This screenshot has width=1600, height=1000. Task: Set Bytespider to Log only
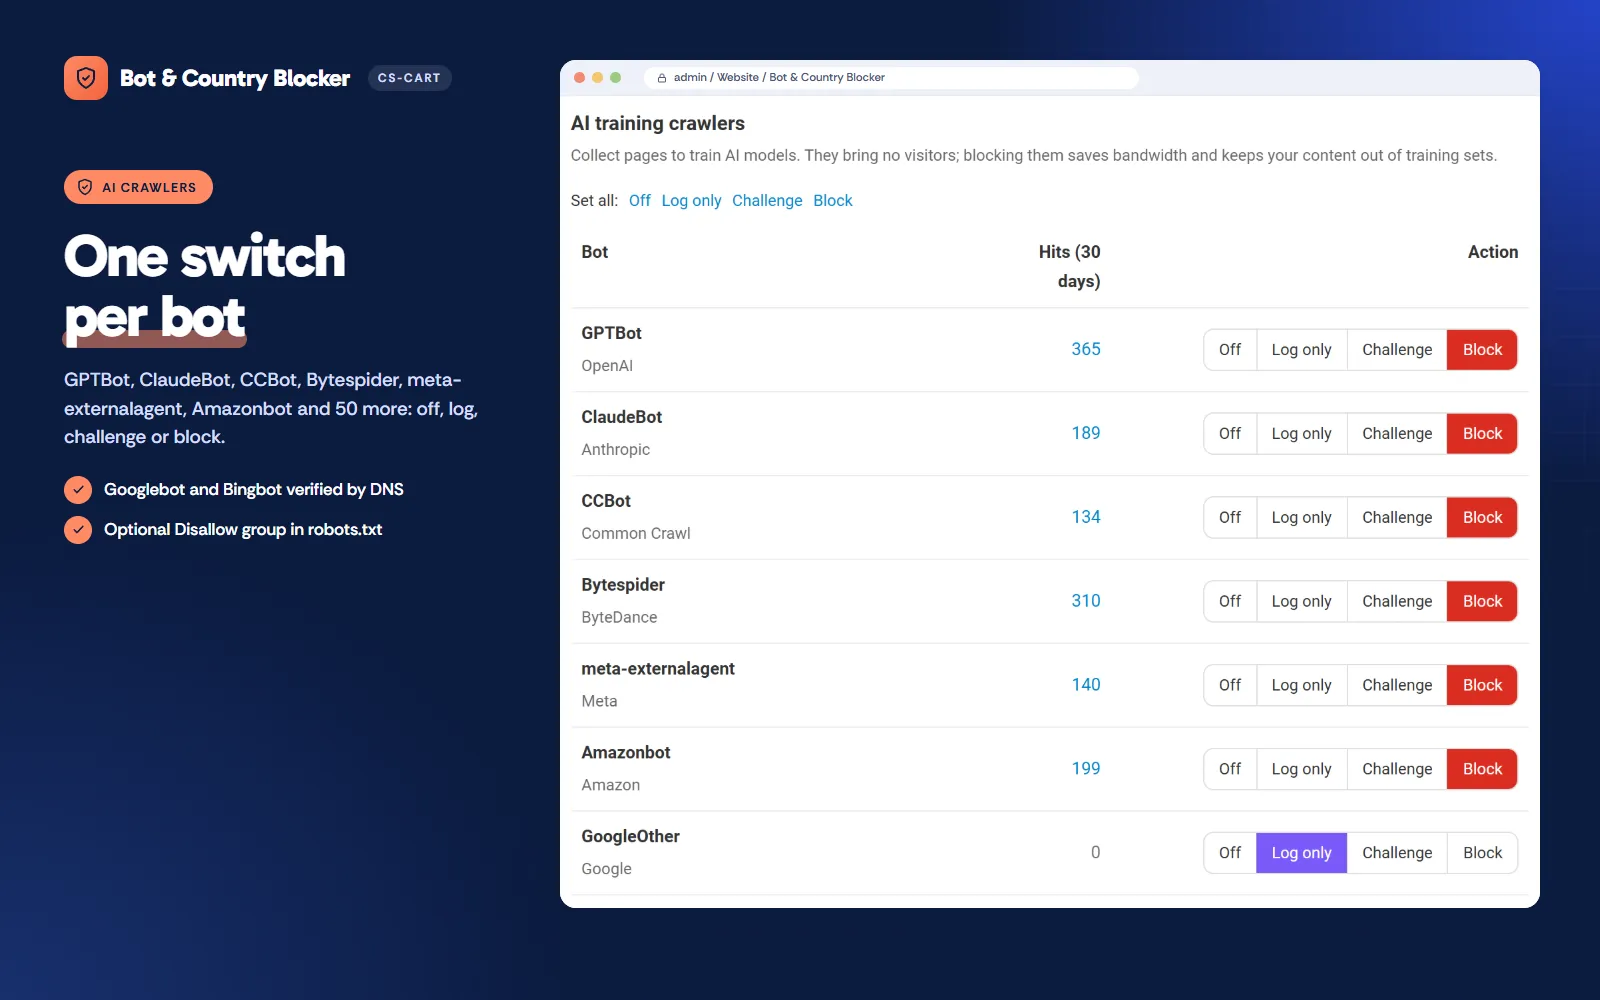click(1302, 602)
